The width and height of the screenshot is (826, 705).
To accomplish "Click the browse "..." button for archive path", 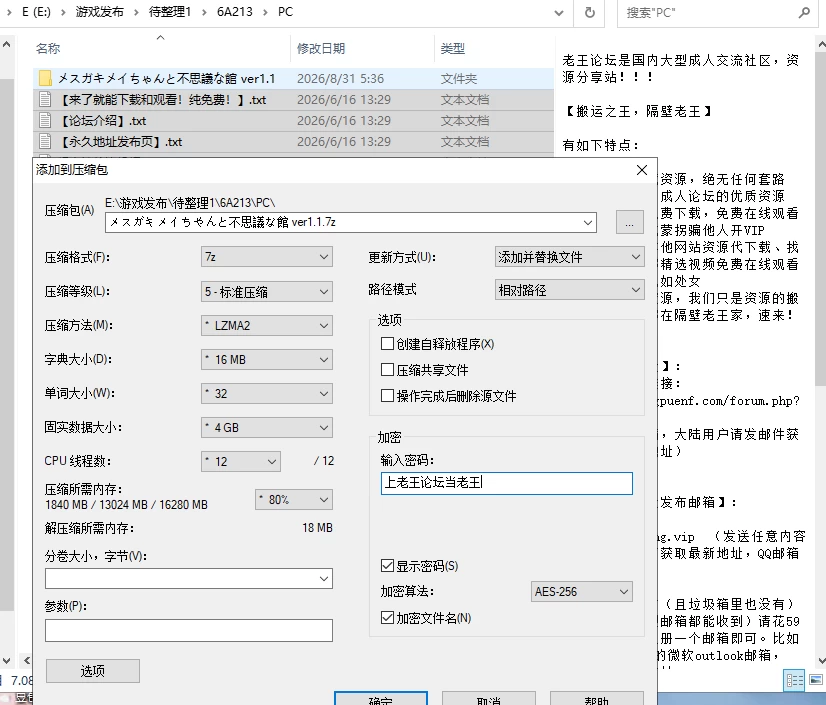I will [x=630, y=222].
